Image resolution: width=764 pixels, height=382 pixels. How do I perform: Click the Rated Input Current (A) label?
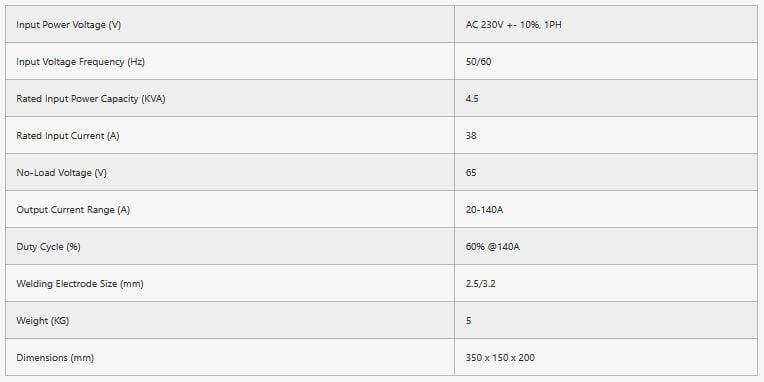tap(68, 135)
